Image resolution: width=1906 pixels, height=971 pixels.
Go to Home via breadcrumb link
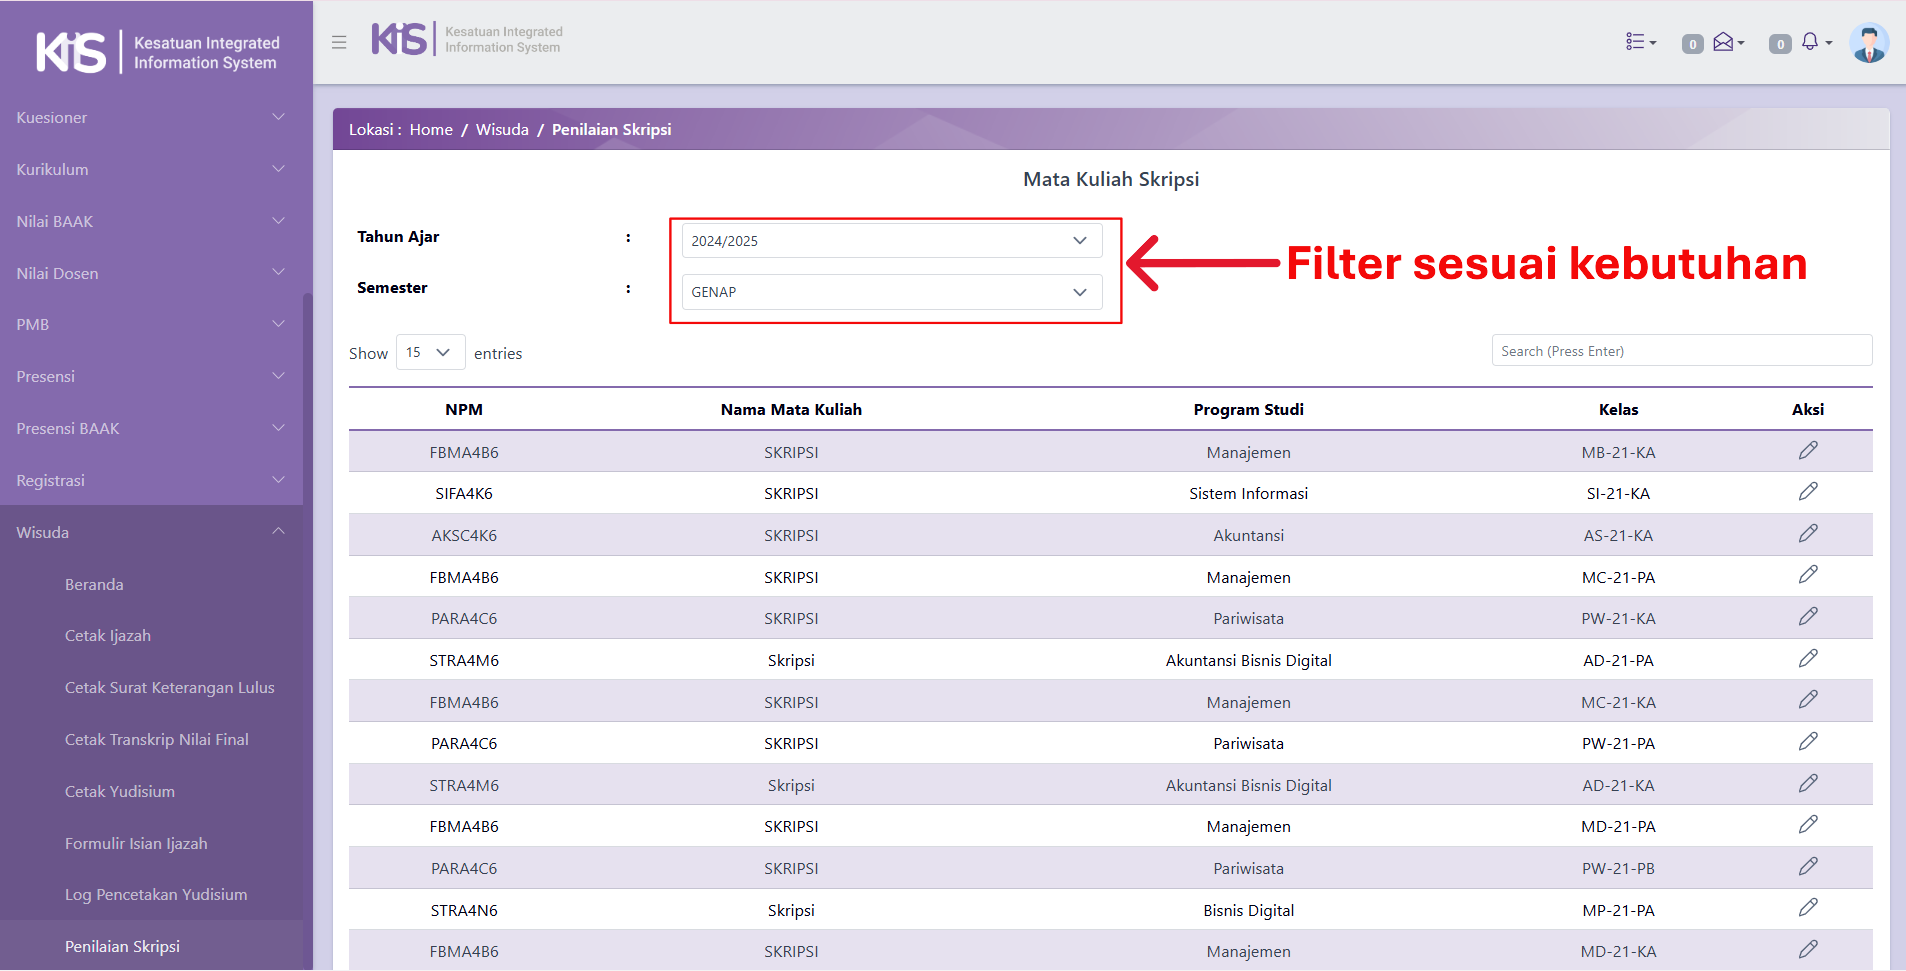[x=431, y=130]
